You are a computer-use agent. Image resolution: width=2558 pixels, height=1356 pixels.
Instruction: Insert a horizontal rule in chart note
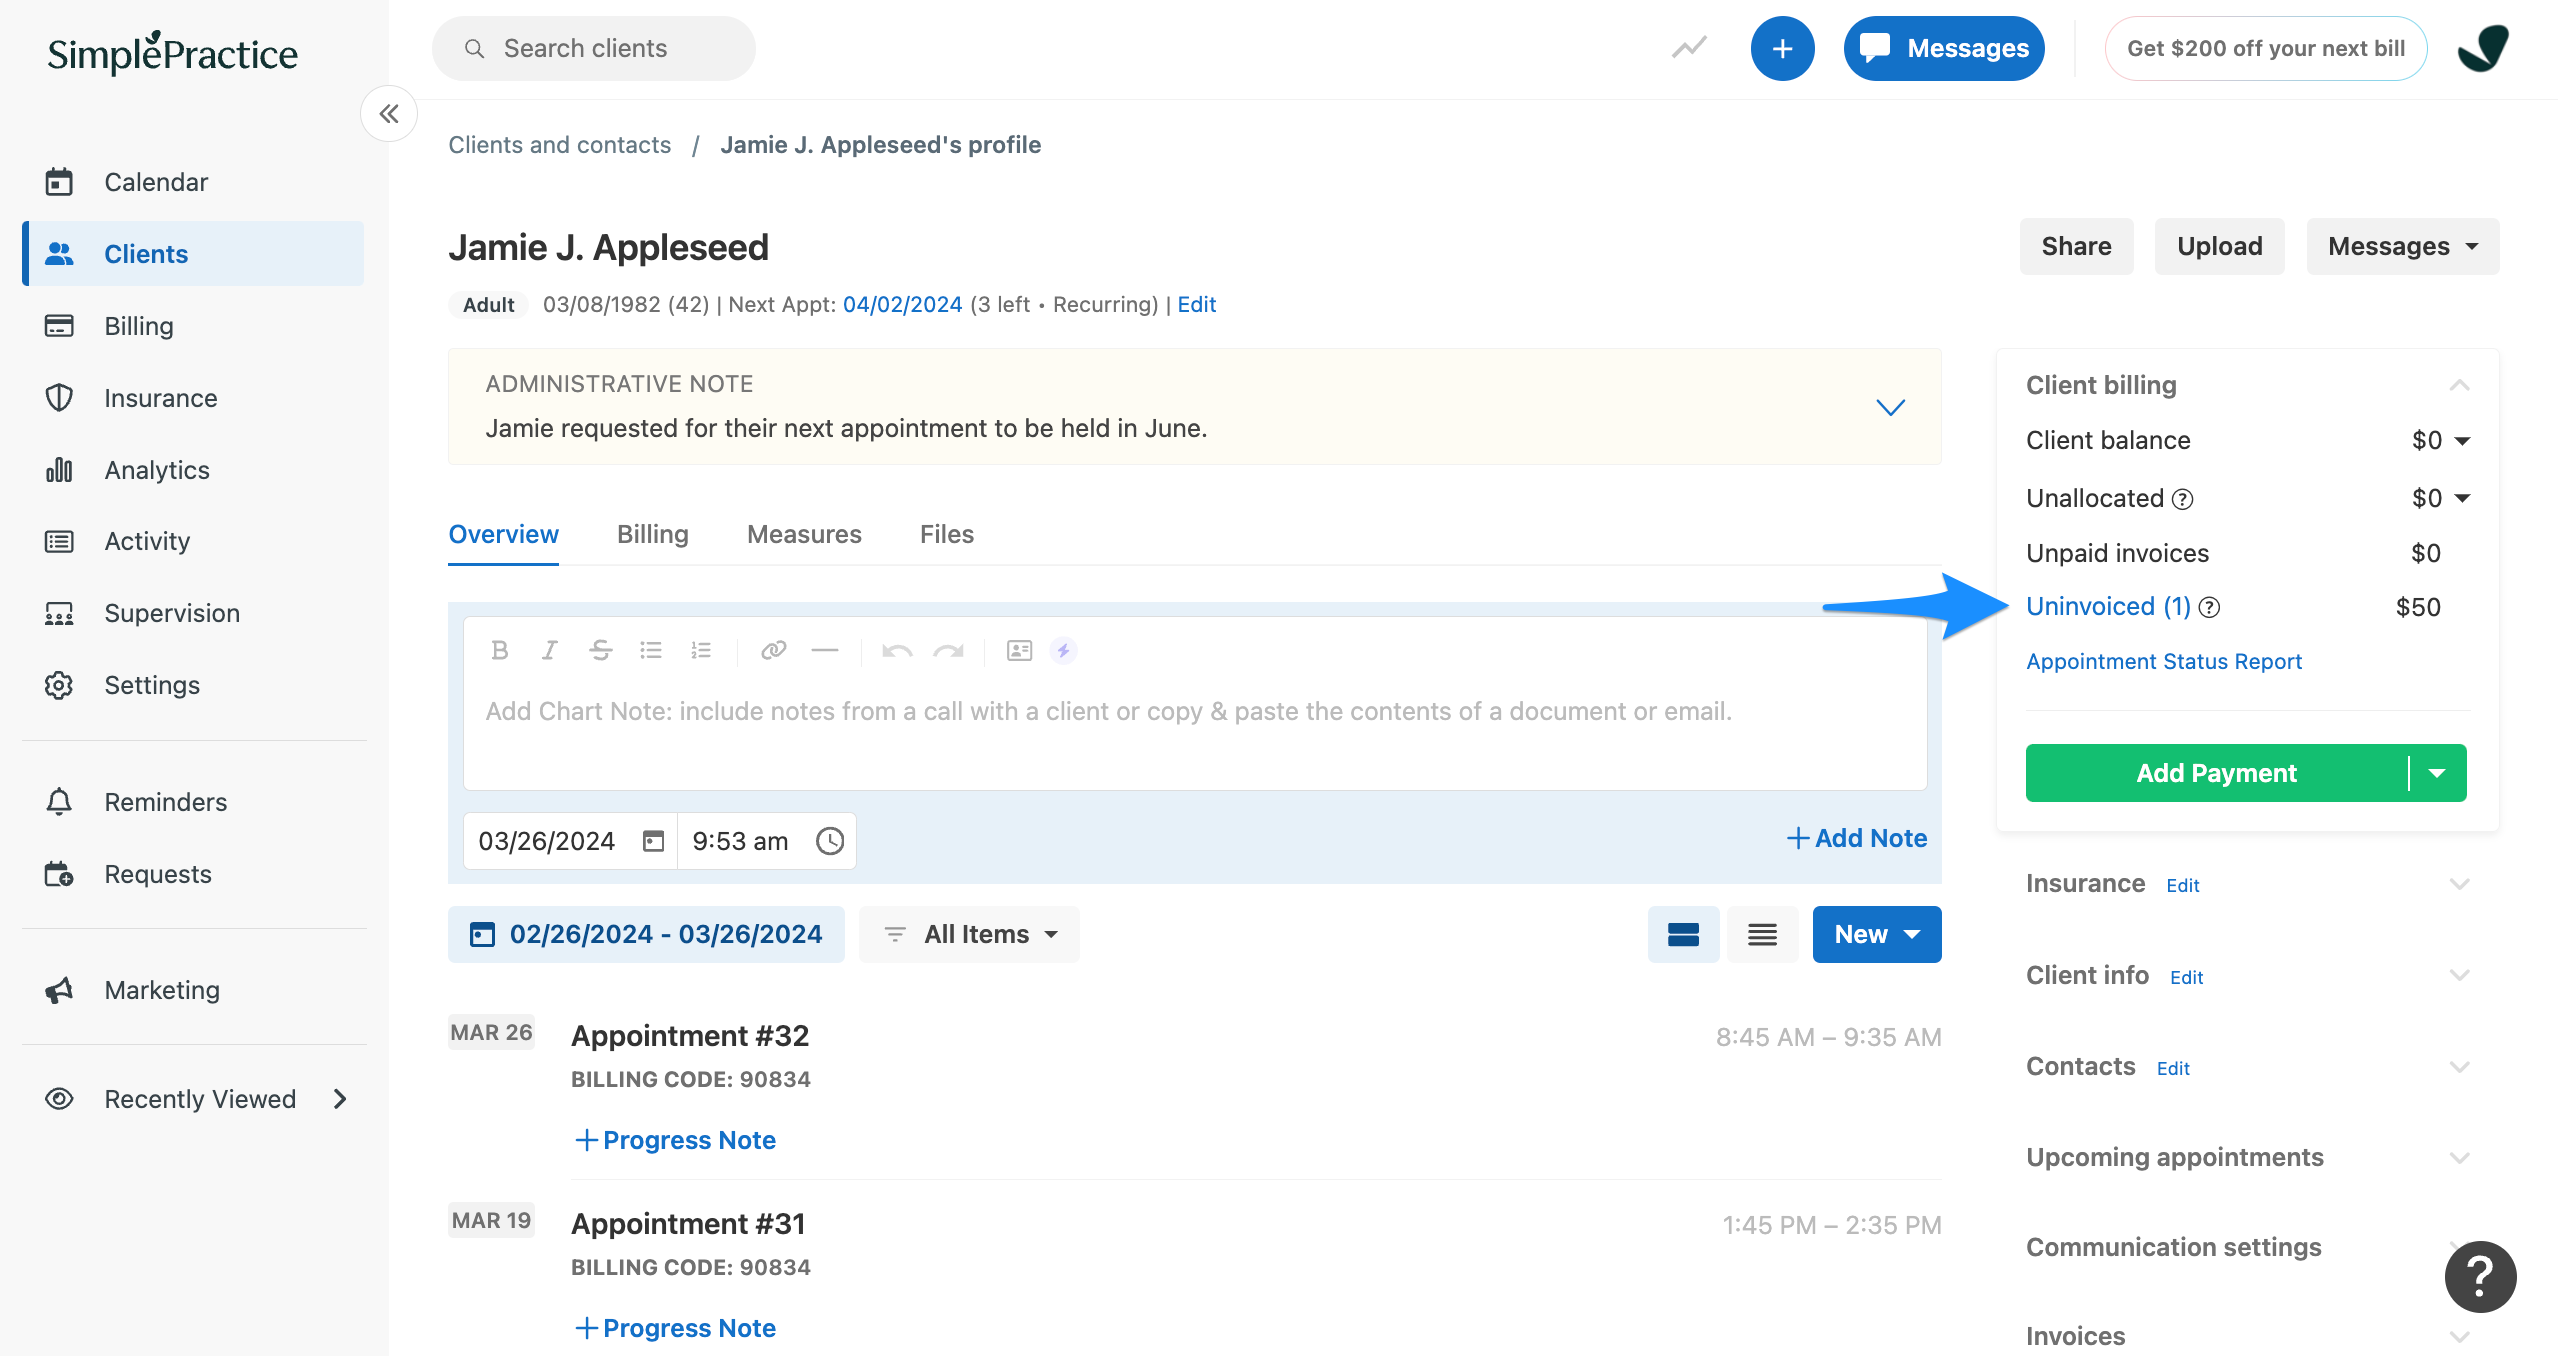click(x=825, y=651)
